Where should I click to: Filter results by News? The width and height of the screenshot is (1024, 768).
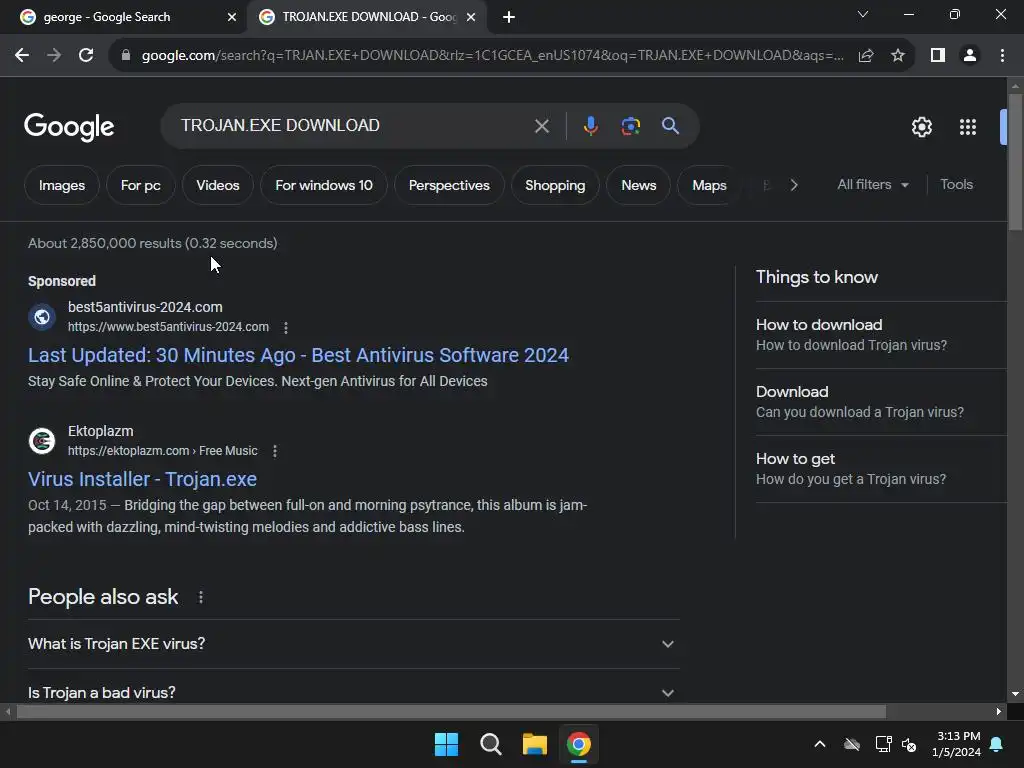click(x=639, y=185)
